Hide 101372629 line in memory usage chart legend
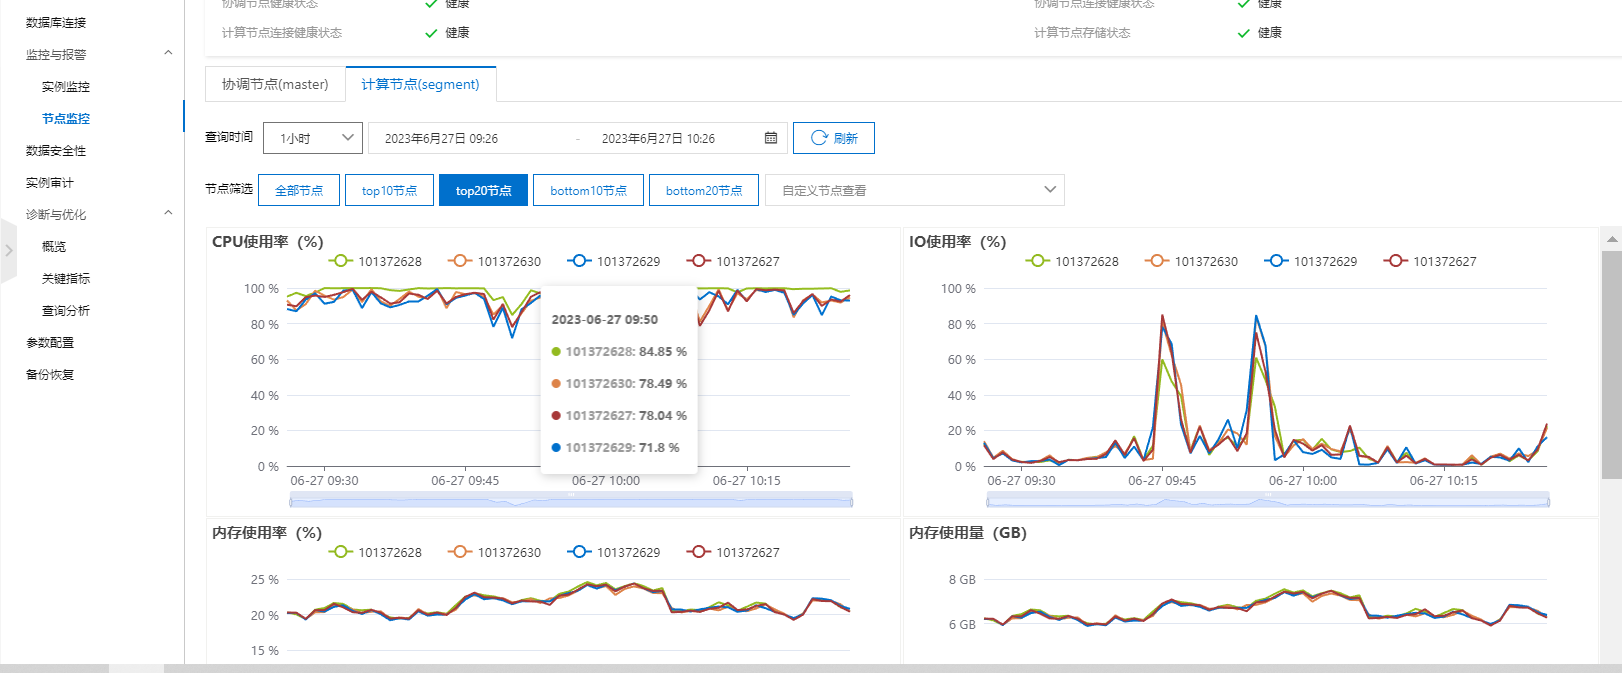Image resolution: width=1622 pixels, height=673 pixels. pos(614,552)
